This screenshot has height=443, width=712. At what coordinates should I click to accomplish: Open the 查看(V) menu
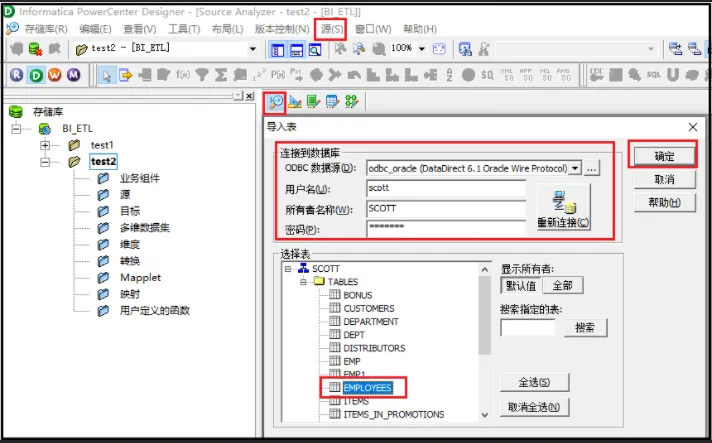tap(140, 29)
